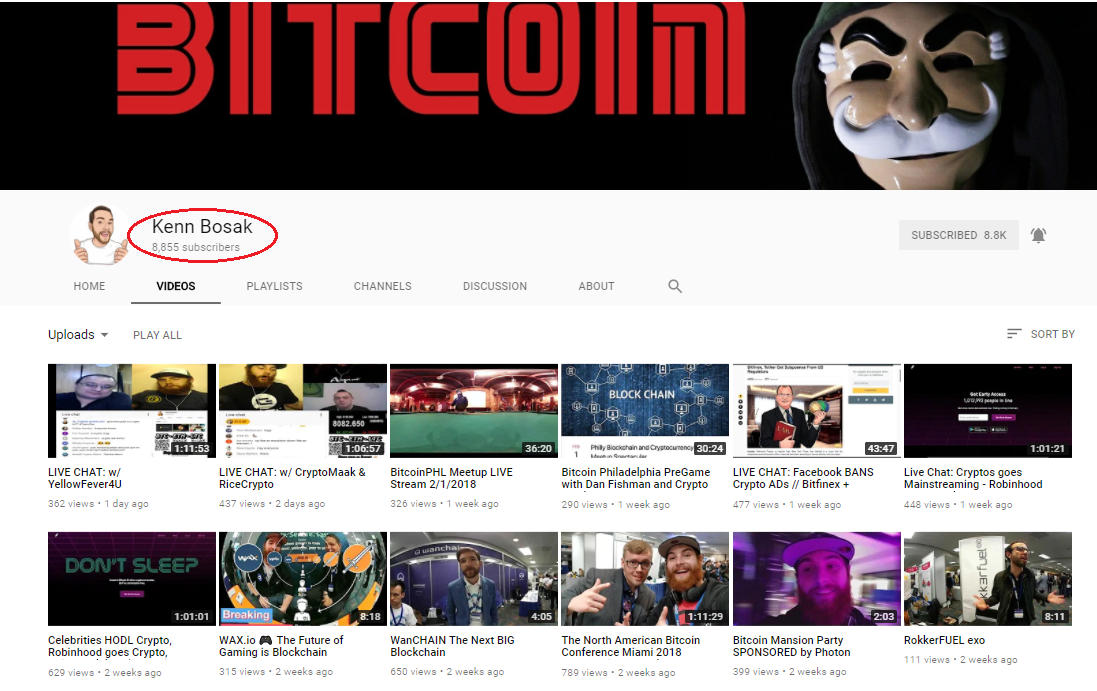
Task: Click the 36:20 BitcoinPHL Meetup thumbnail
Action: [x=474, y=411]
